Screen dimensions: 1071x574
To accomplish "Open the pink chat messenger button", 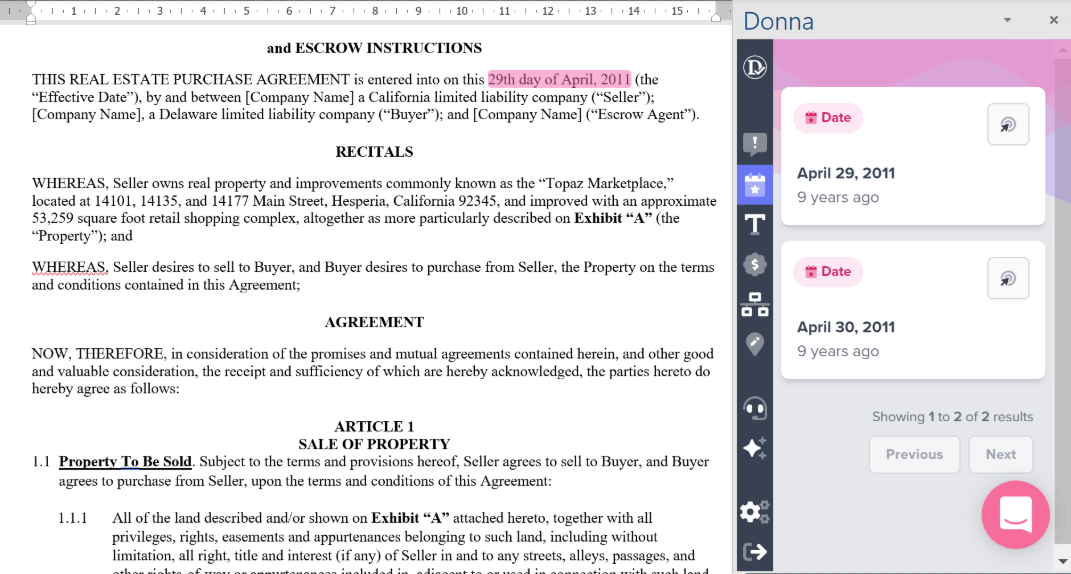I will (1016, 515).
